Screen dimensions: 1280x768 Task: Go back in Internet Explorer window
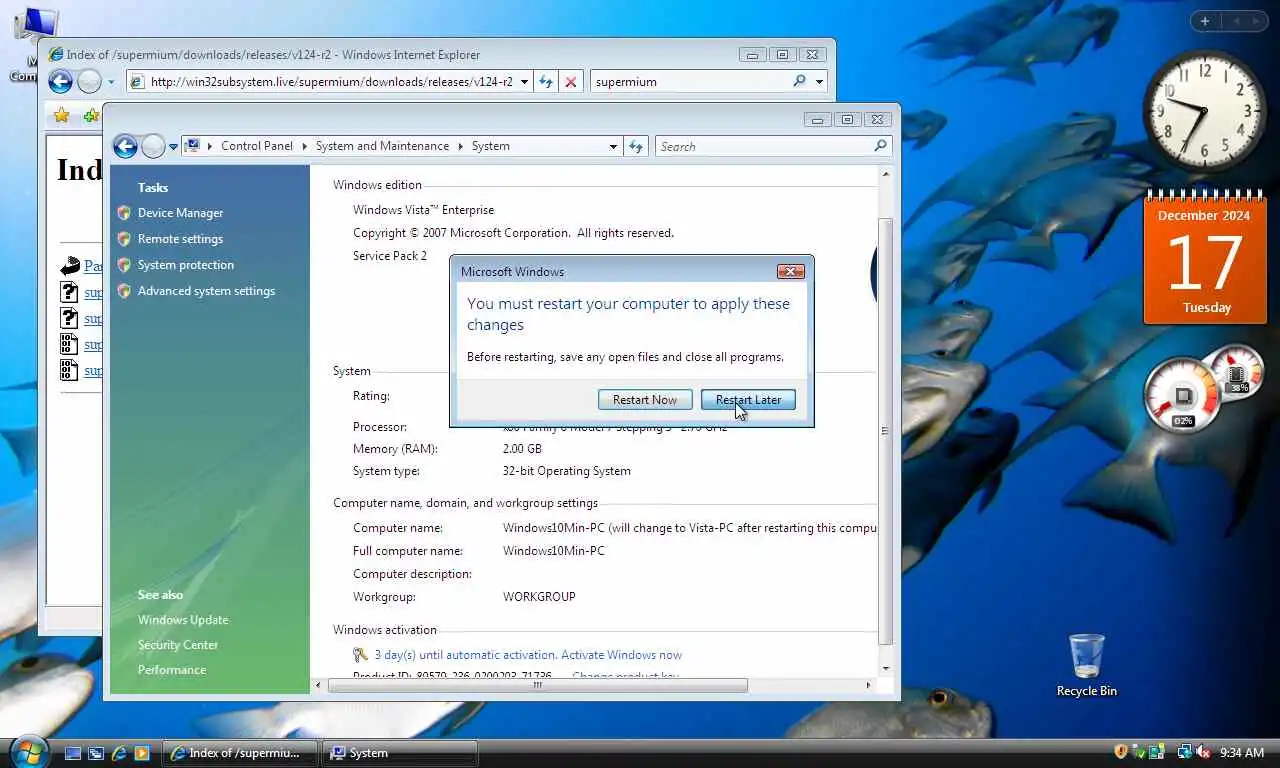61,82
